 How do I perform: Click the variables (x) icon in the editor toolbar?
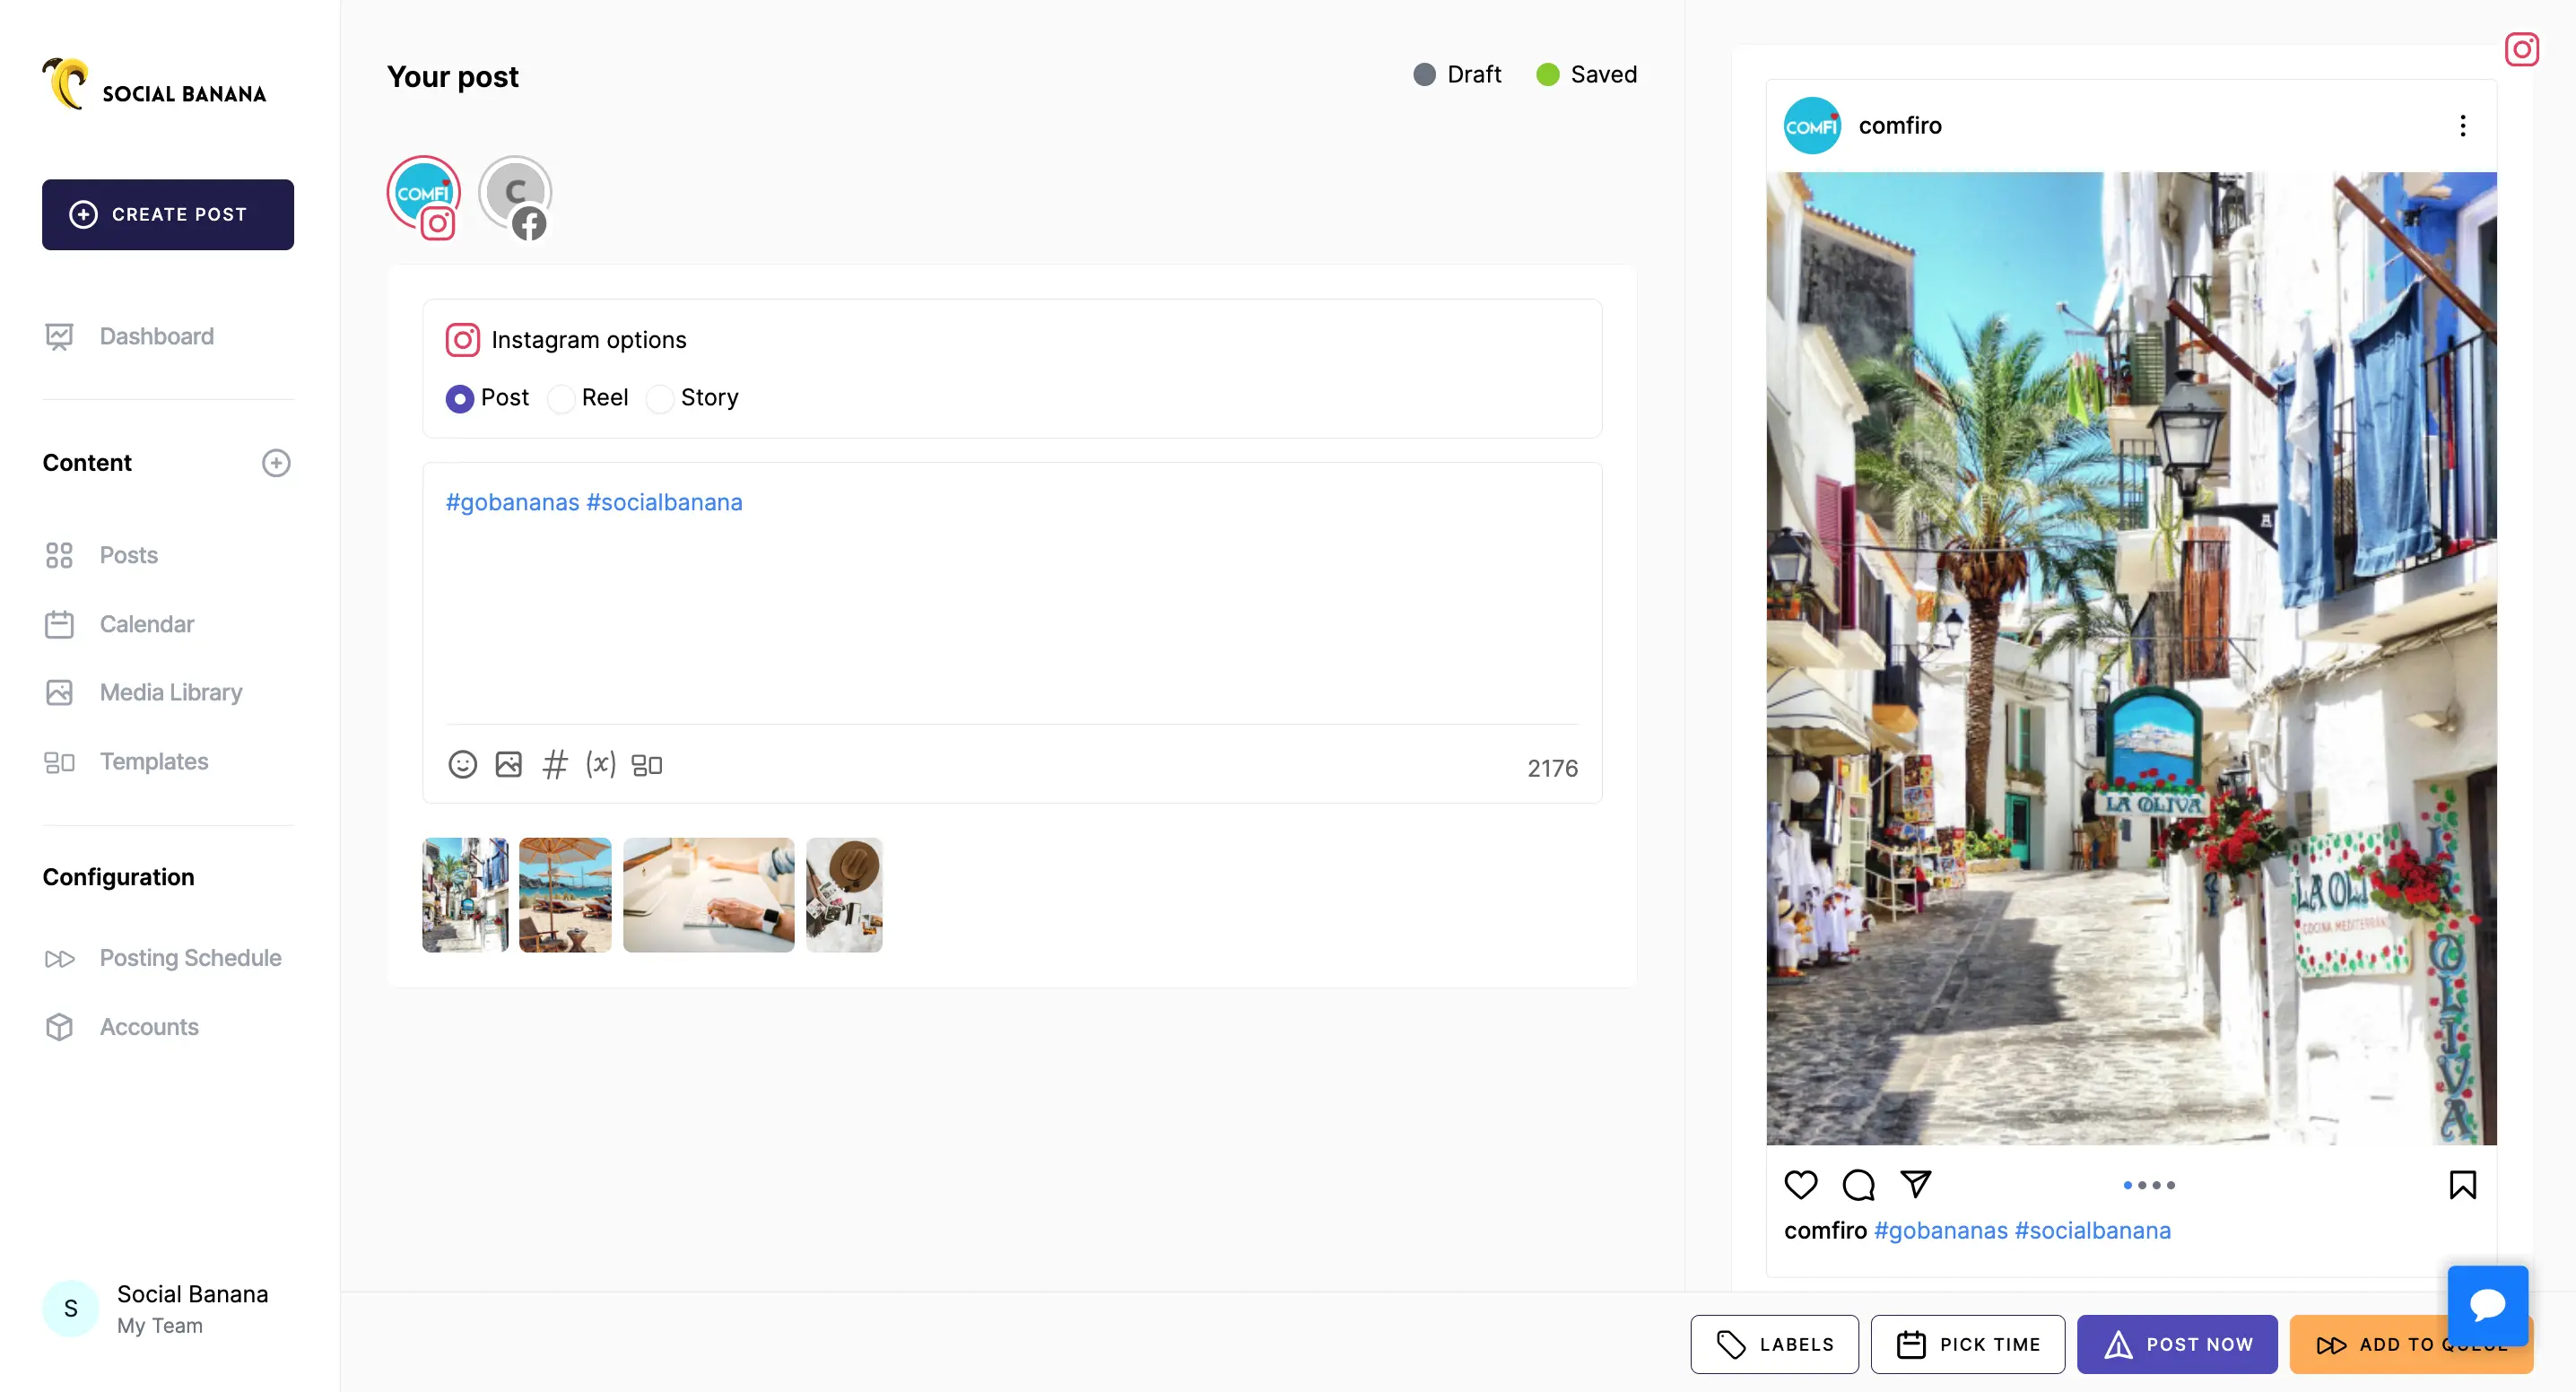pyautogui.click(x=600, y=764)
